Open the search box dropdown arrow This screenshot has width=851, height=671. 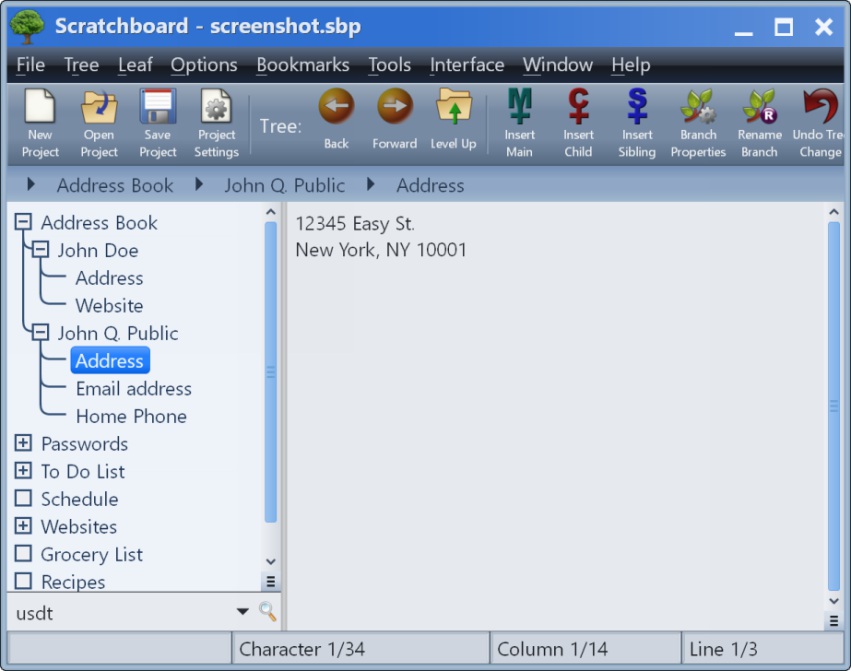(241, 613)
